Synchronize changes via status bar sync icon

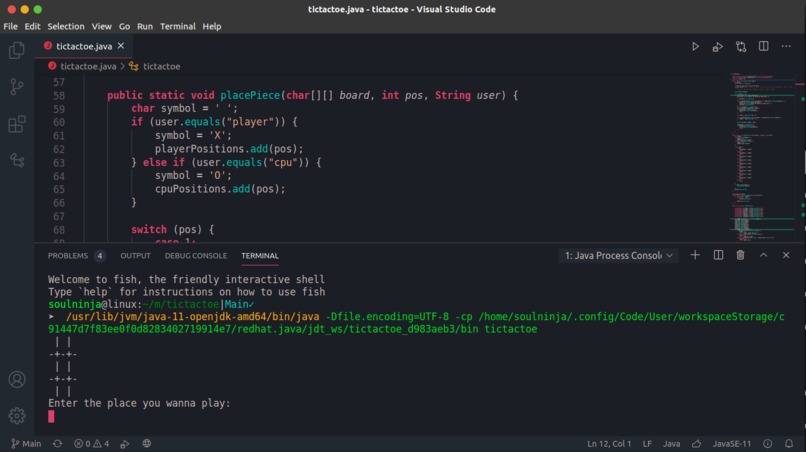(x=57, y=443)
